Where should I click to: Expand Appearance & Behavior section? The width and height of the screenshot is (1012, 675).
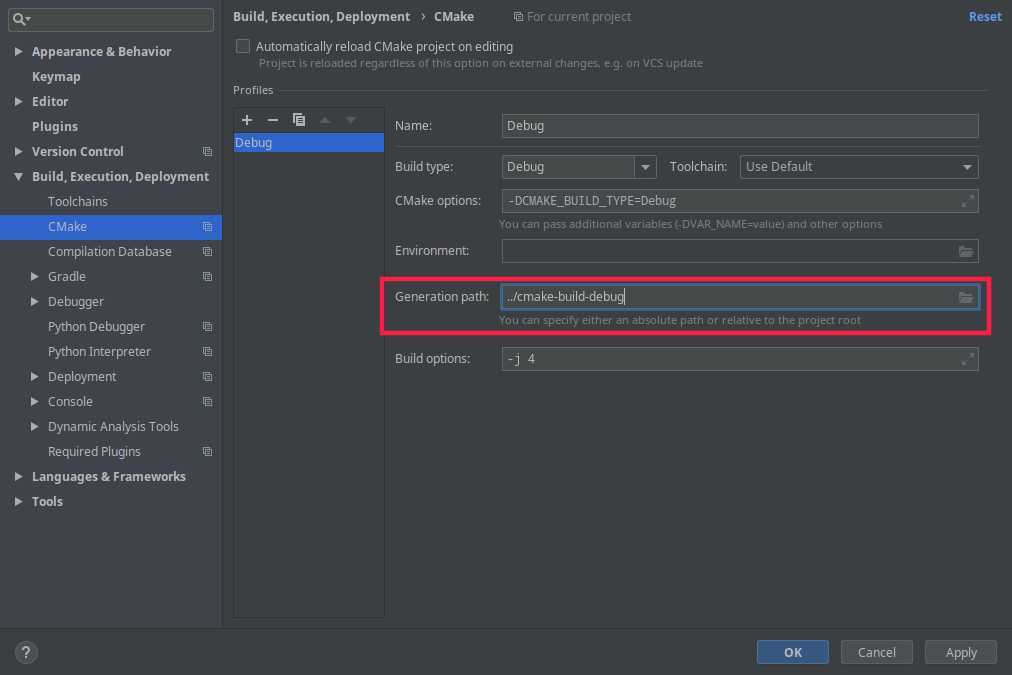click(18, 52)
